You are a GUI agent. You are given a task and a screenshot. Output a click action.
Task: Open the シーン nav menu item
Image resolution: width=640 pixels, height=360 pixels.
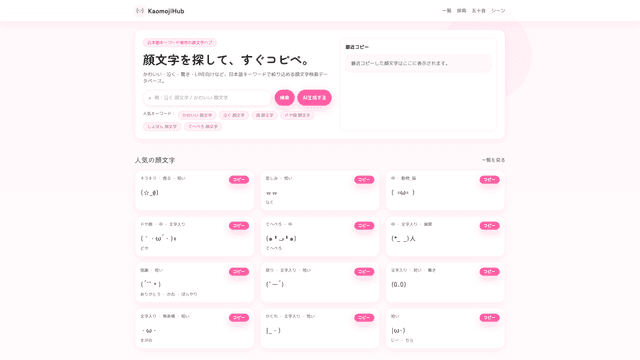[x=498, y=11]
